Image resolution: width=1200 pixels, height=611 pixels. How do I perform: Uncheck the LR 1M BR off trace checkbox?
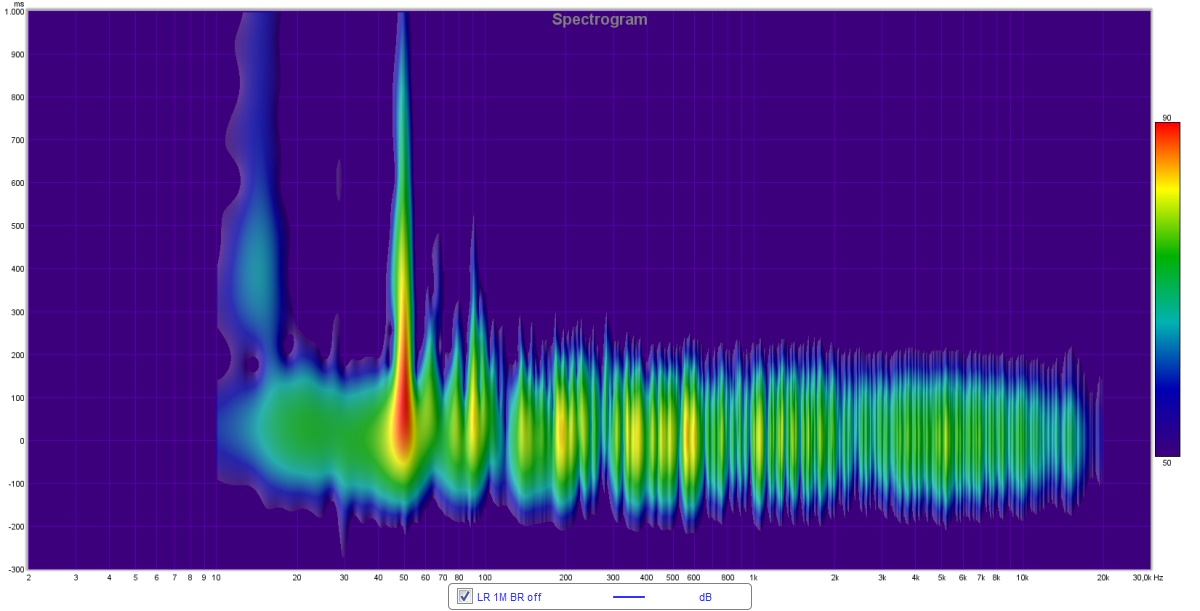click(x=464, y=597)
